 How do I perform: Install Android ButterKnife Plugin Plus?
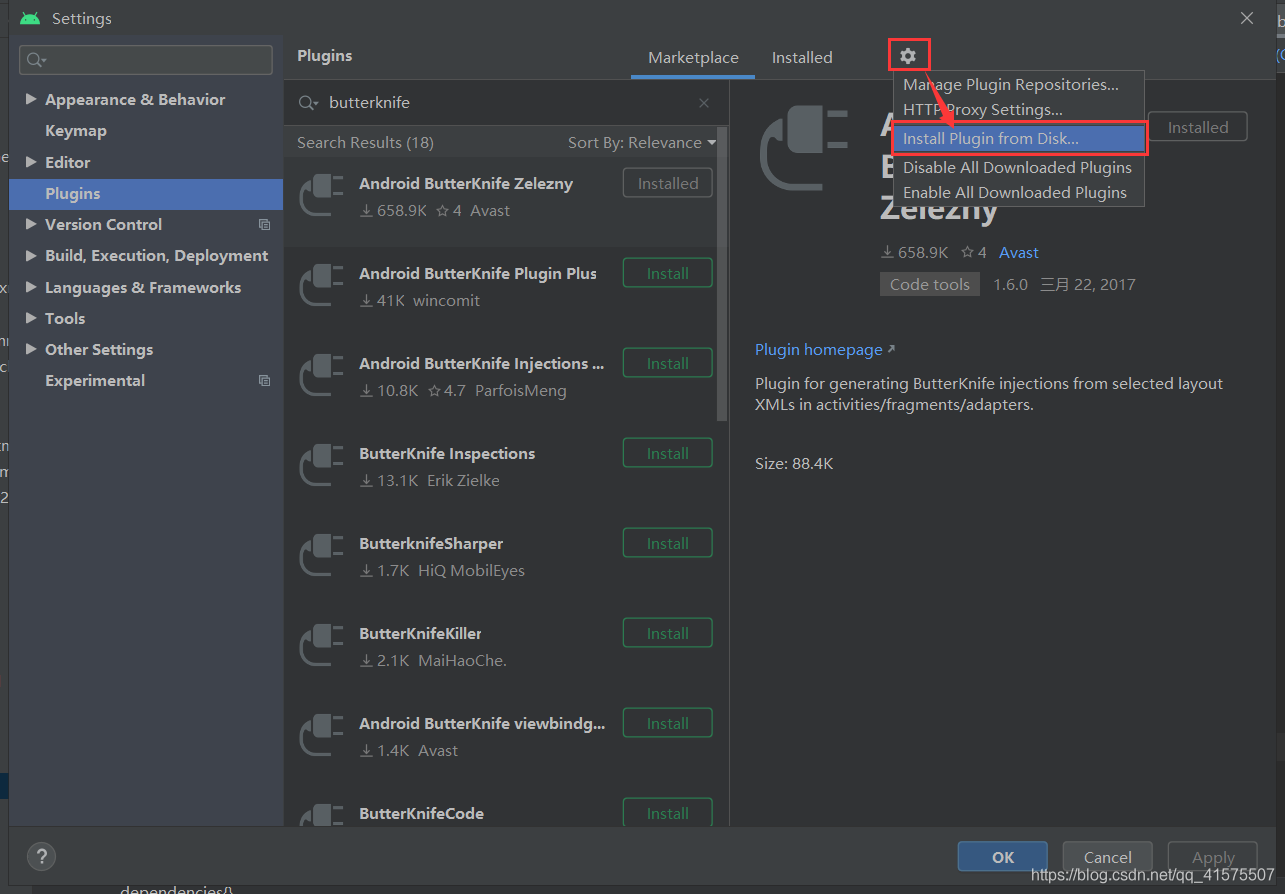point(667,273)
